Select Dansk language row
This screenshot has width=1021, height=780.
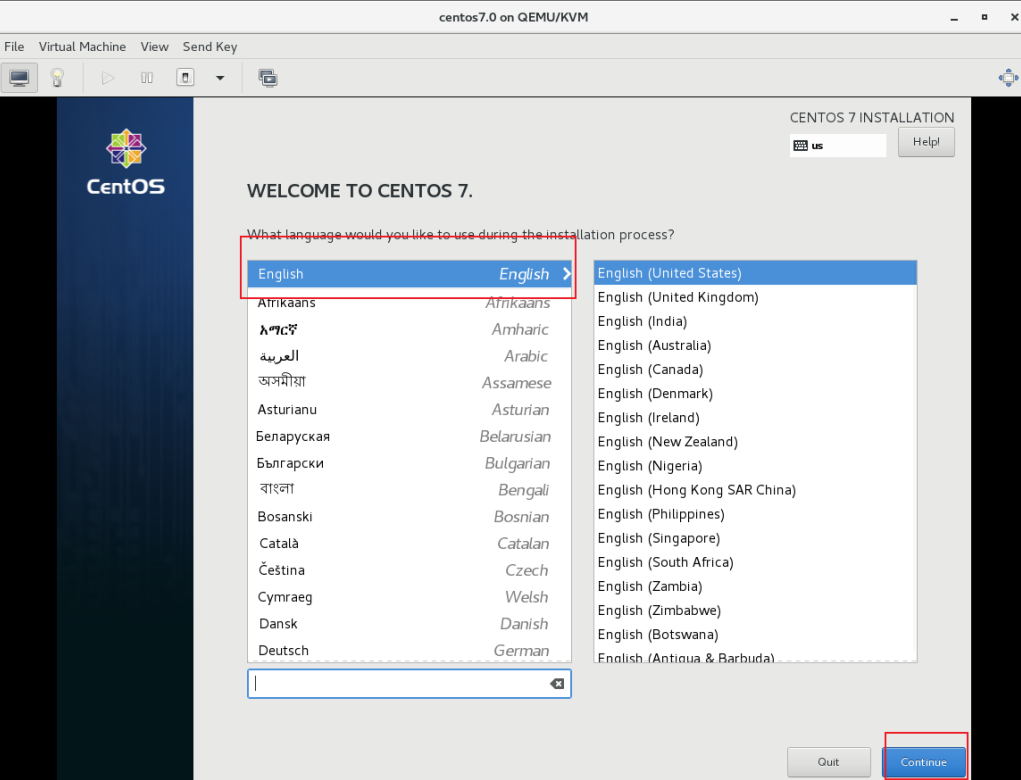(x=410, y=624)
